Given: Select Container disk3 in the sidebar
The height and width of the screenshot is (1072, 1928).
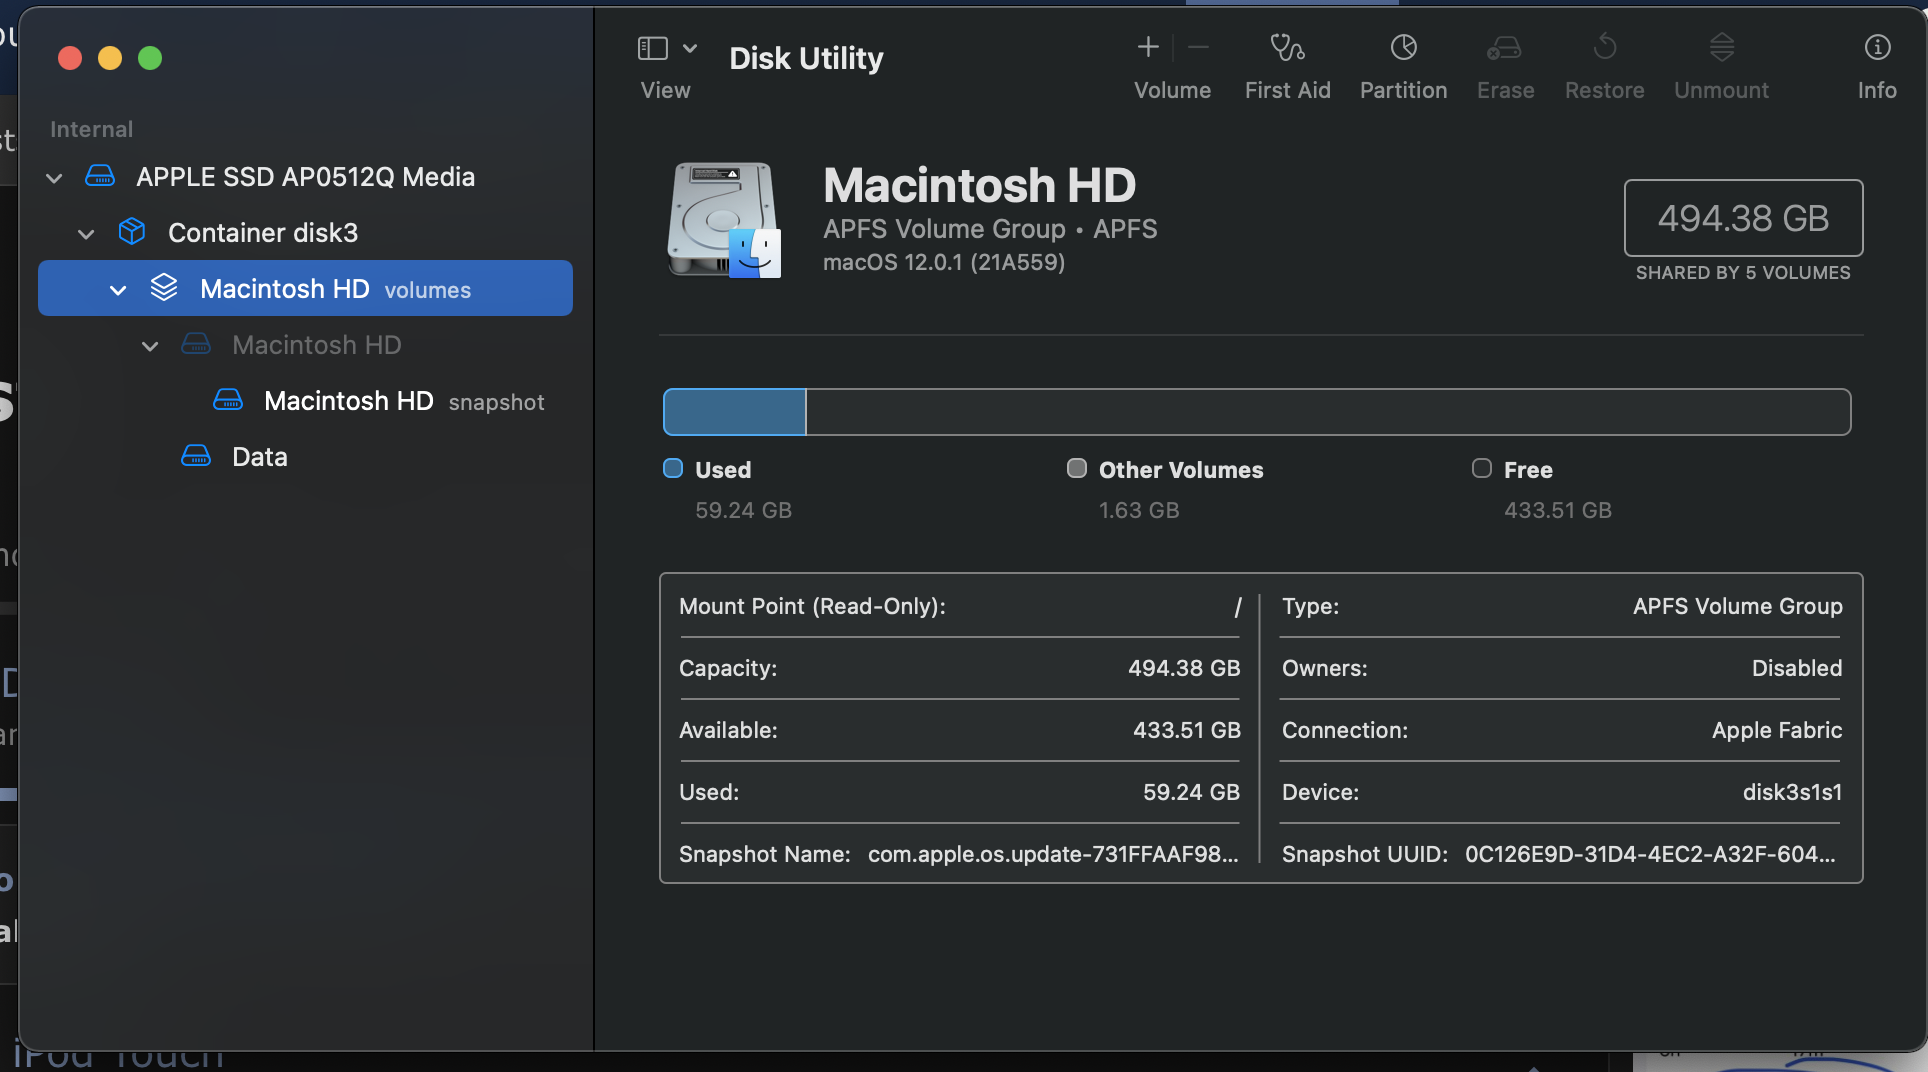Looking at the screenshot, I should pyautogui.click(x=262, y=233).
